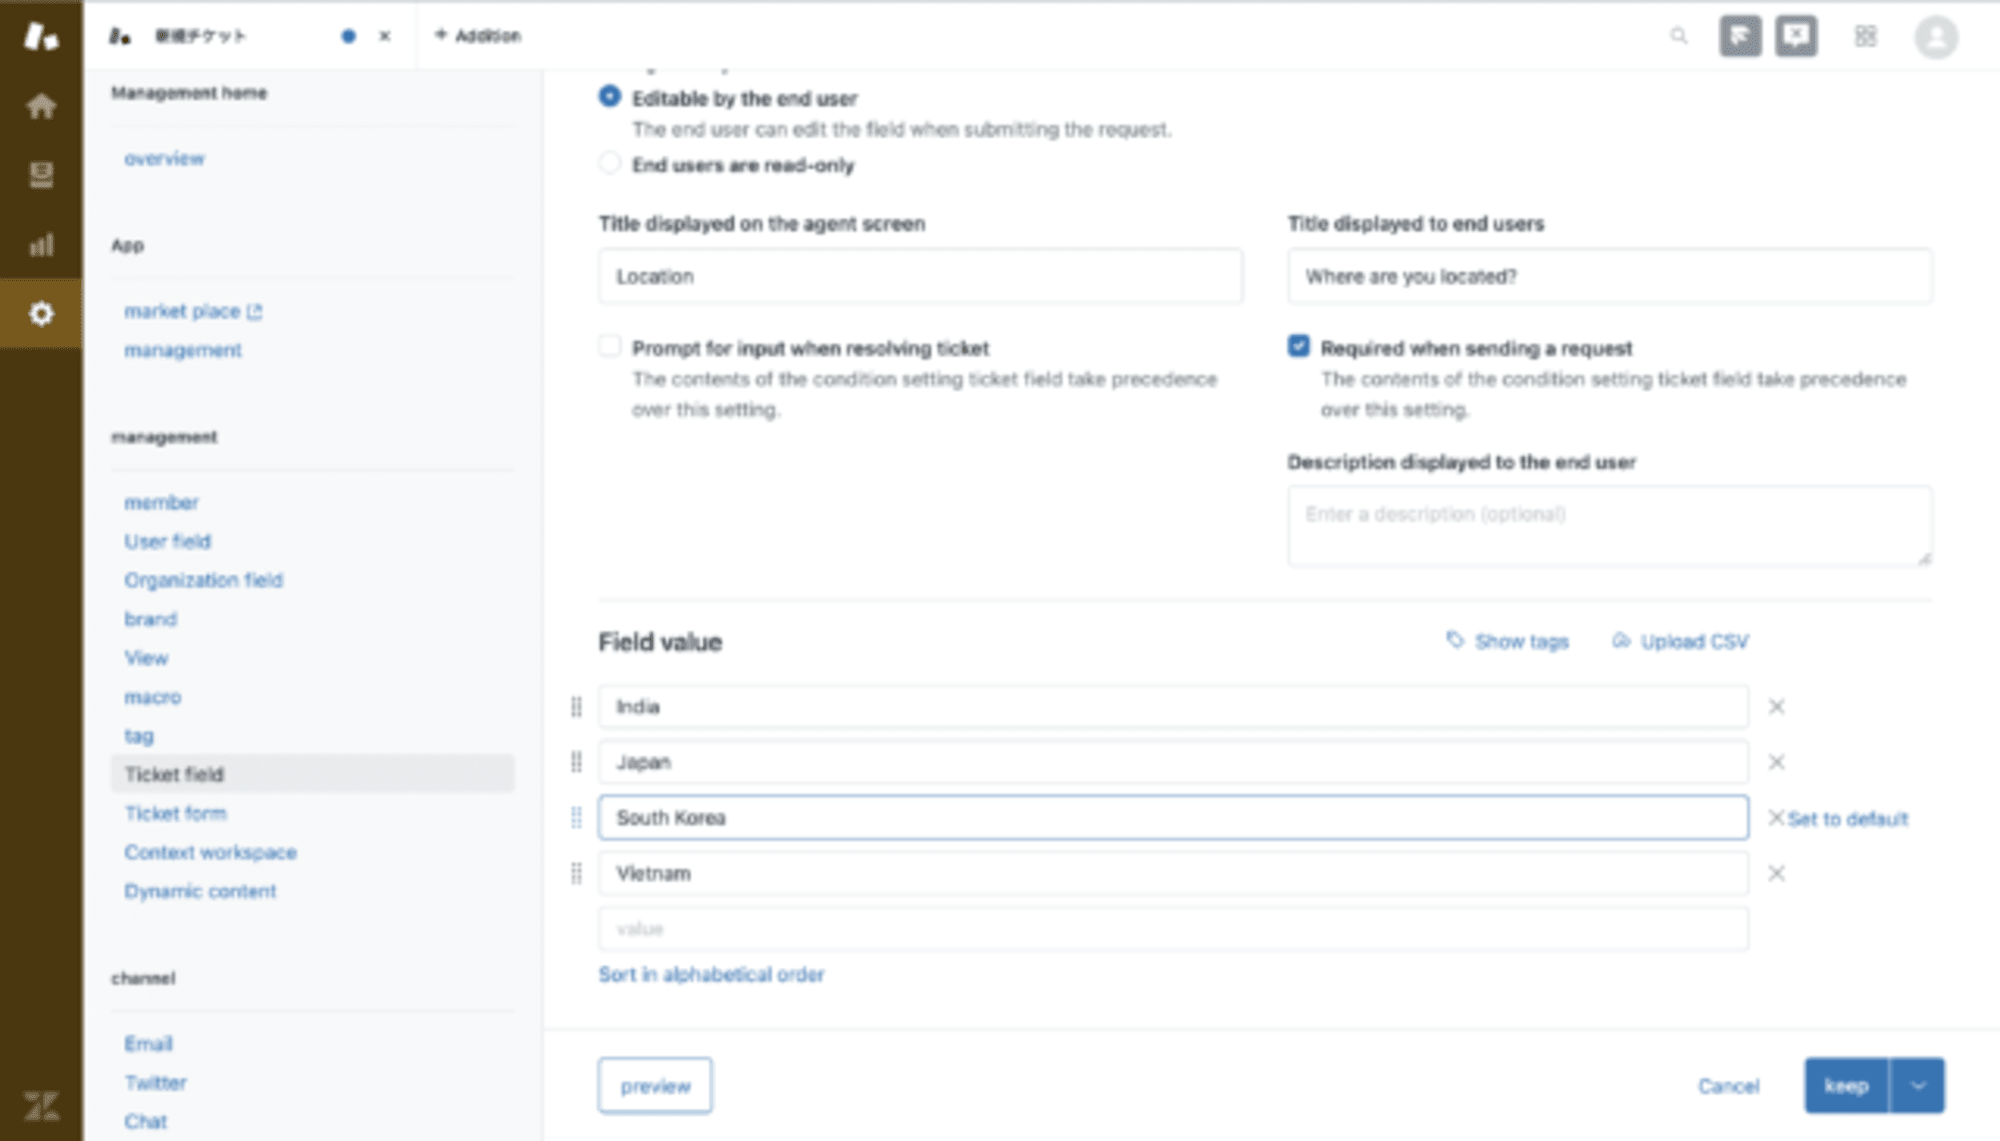The width and height of the screenshot is (2000, 1141).
Task: Select the End users are read-only radio button
Action: tap(610, 163)
